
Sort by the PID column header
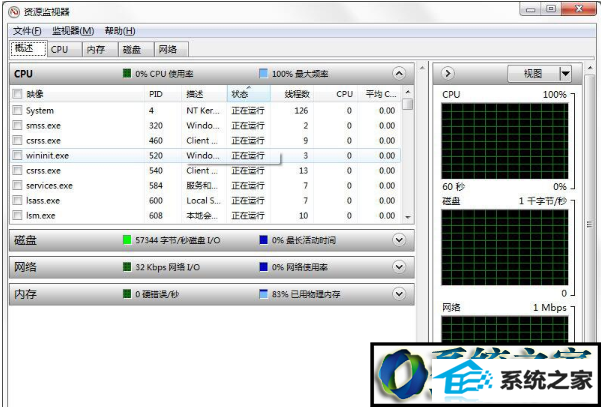pyautogui.click(x=163, y=94)
